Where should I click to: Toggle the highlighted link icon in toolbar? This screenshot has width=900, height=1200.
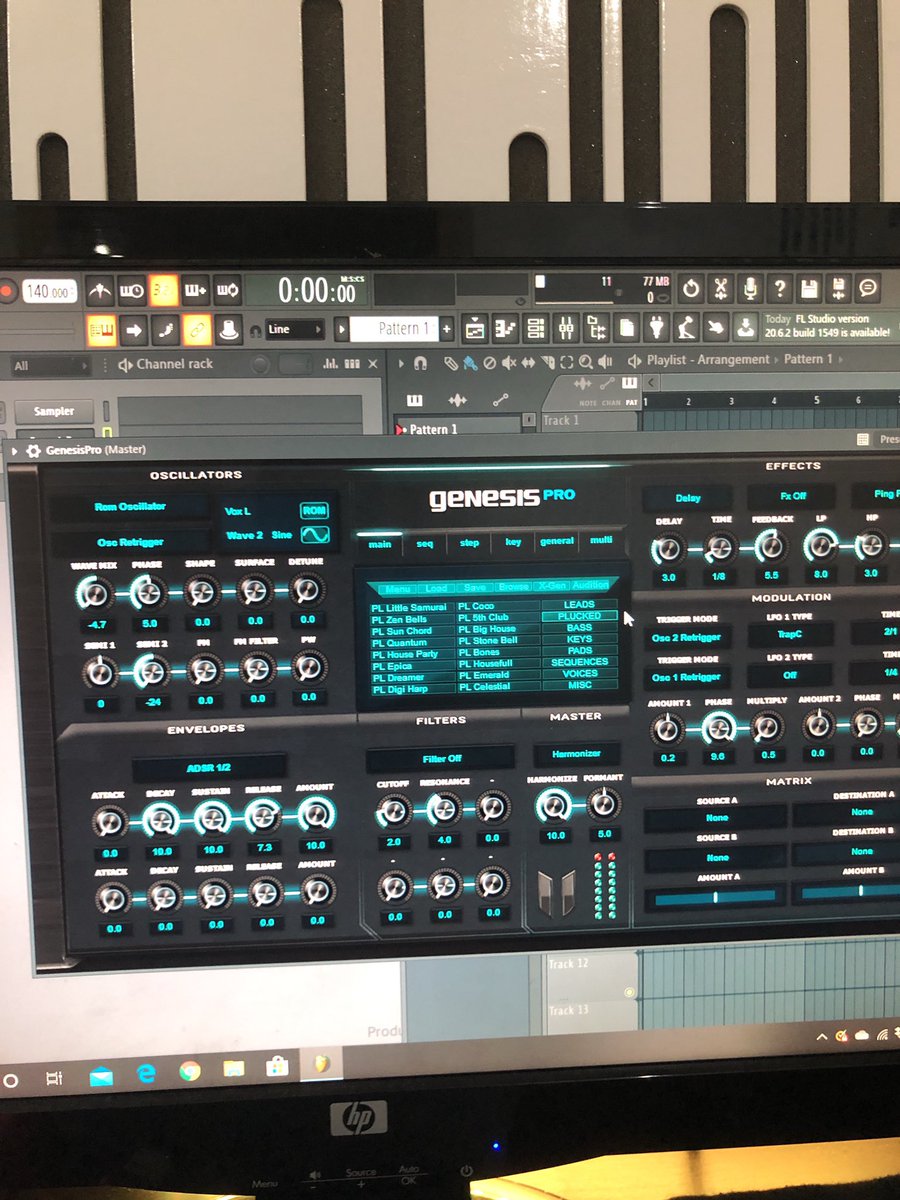click(197, 329)
